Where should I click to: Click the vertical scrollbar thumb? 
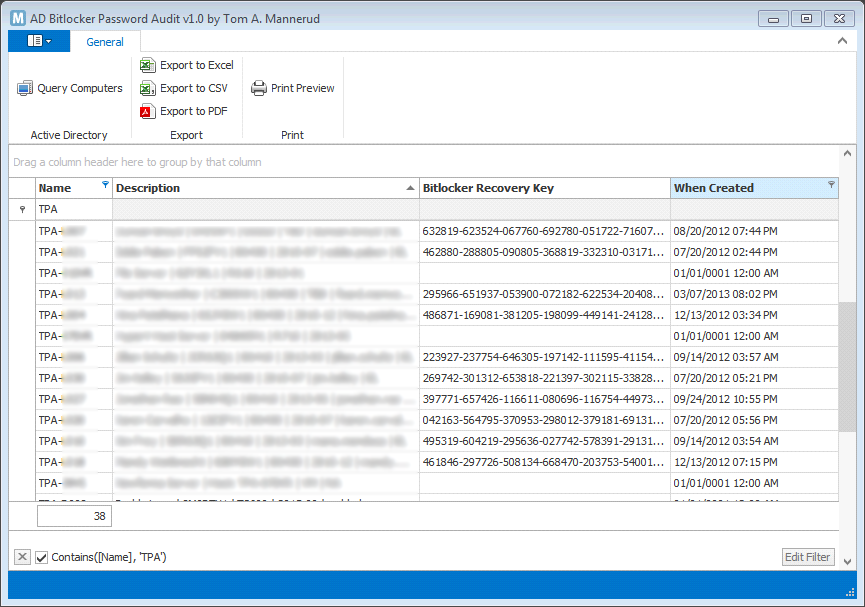point(847,366)
